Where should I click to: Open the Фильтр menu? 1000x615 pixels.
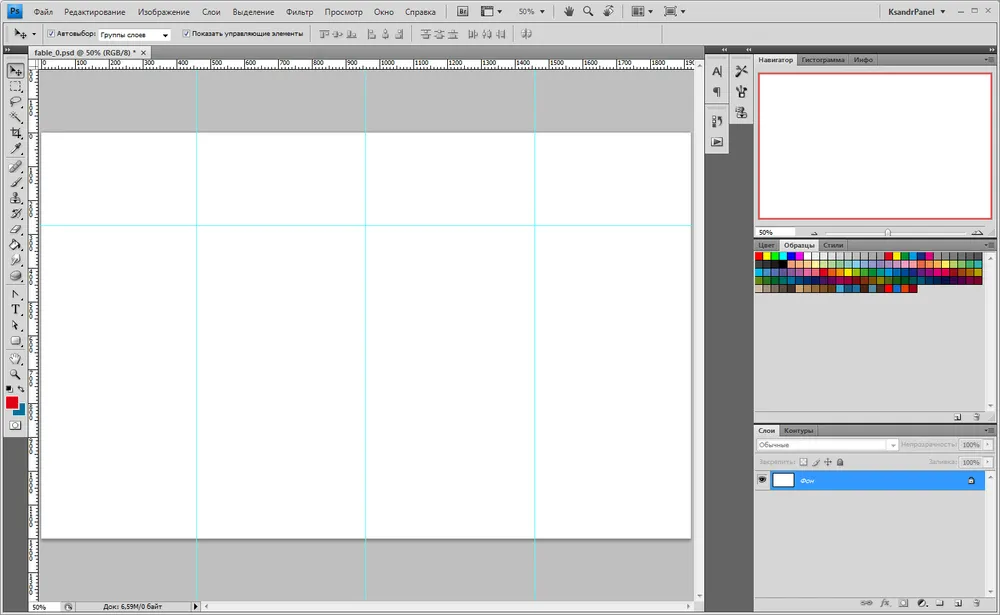[299, 12]
